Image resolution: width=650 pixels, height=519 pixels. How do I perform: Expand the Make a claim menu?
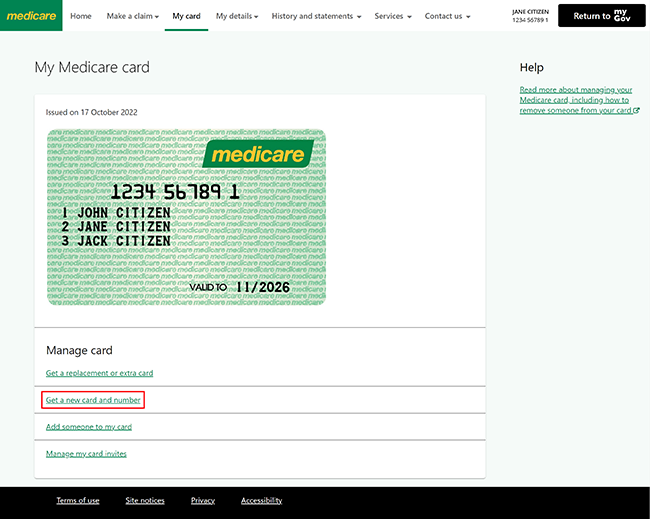point(133,16)
